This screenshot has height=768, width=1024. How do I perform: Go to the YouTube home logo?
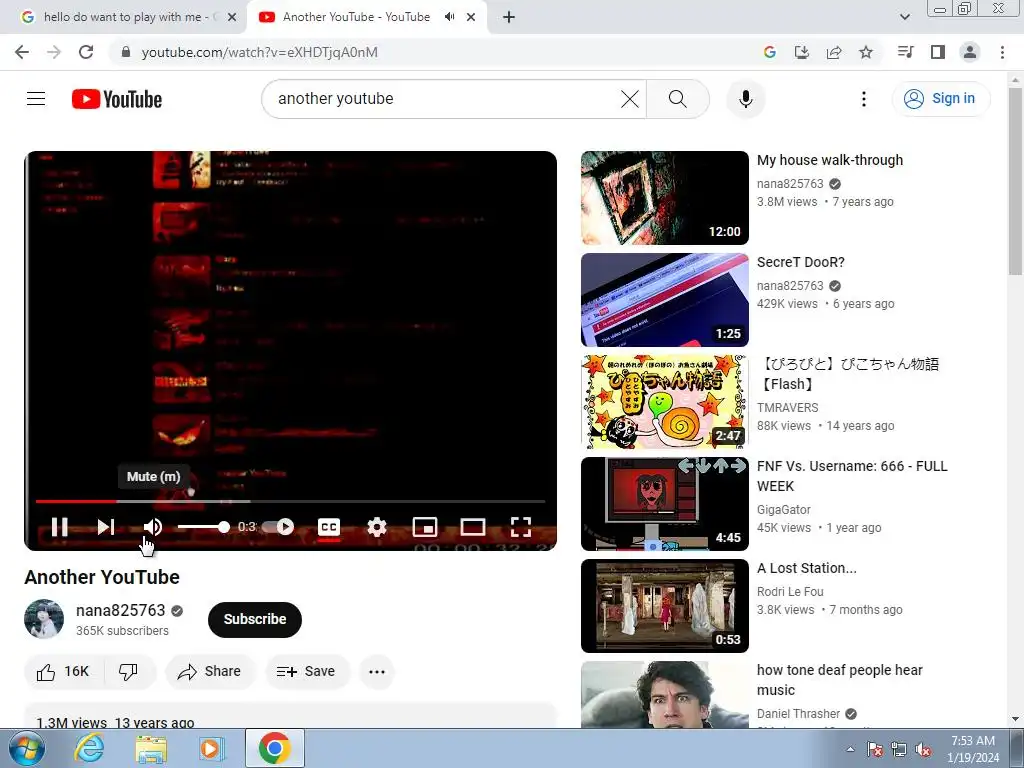(x=117, y=99)
